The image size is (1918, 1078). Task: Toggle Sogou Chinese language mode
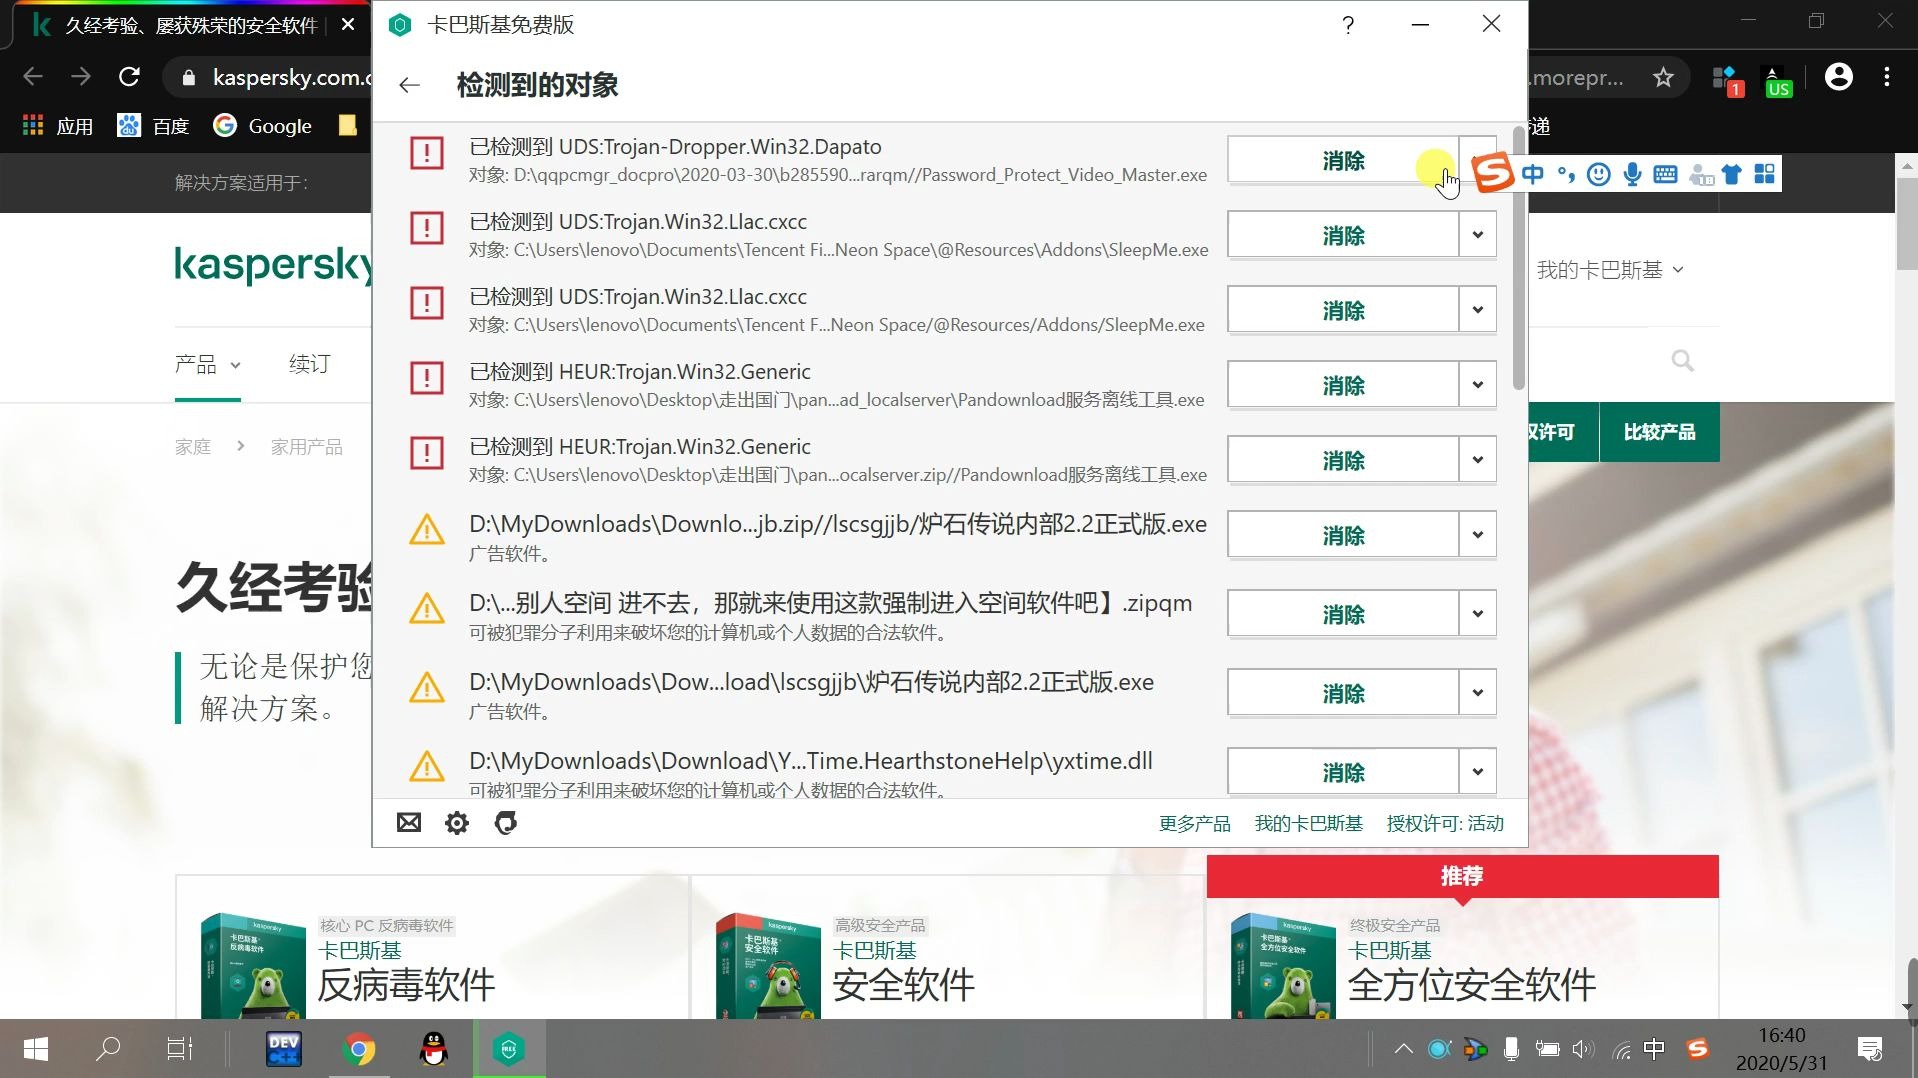click(1533, 174)
